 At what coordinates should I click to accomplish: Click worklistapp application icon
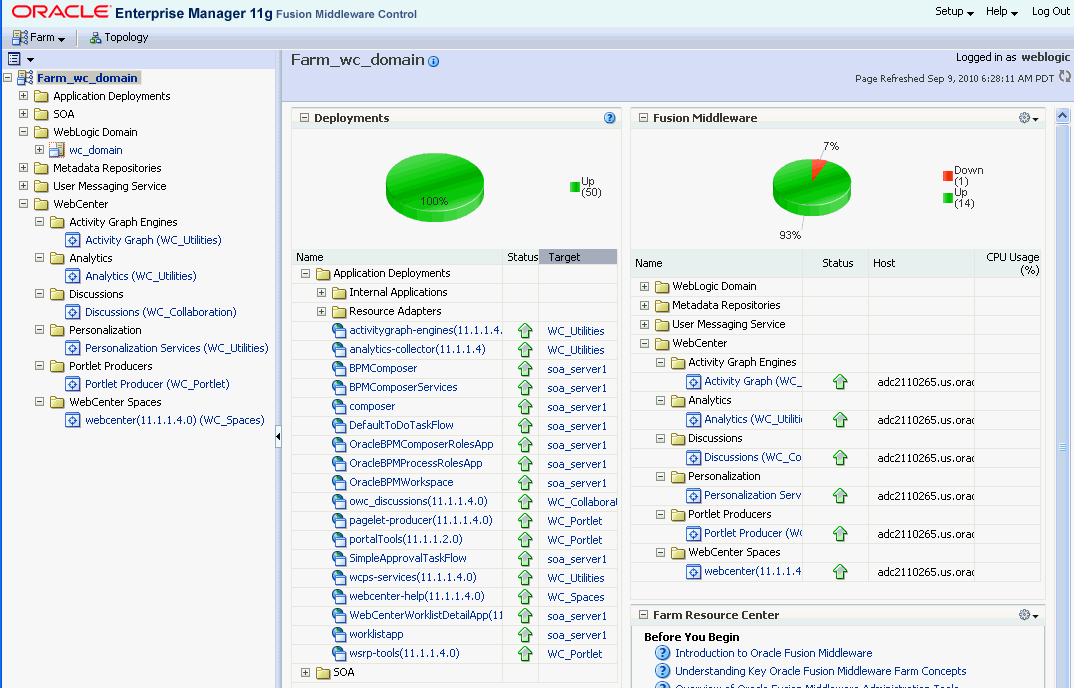[339, 635]
